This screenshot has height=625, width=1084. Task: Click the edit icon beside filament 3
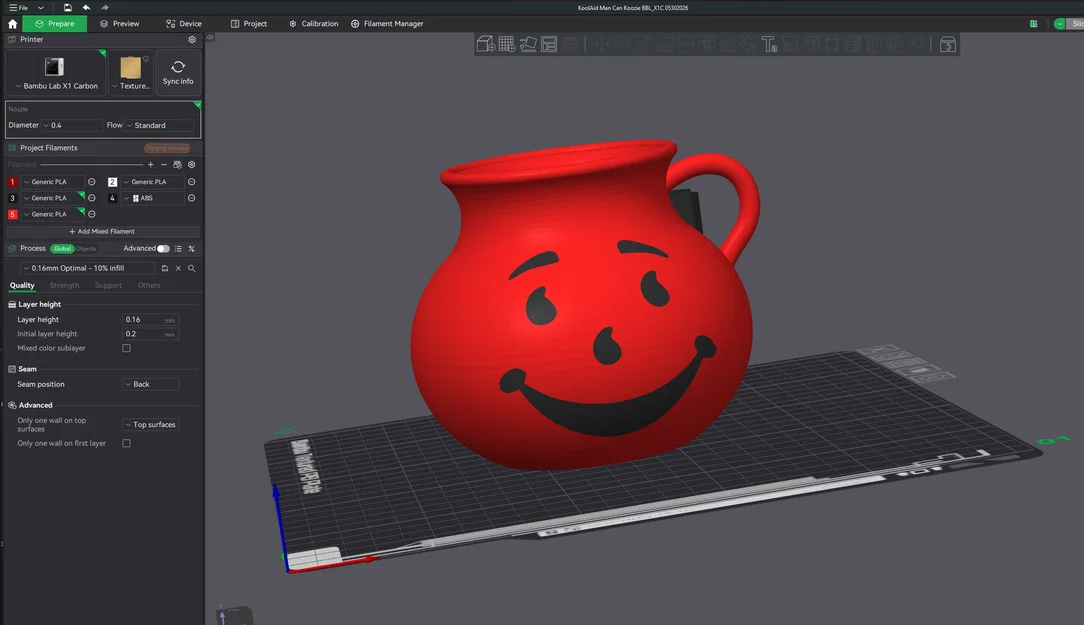click(x=91, y=198)
